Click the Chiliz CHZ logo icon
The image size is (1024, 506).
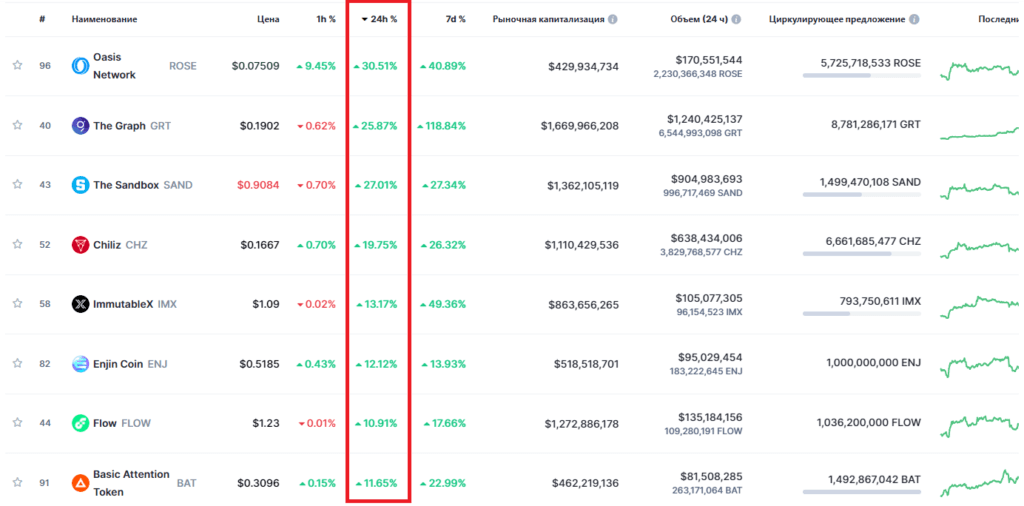pyautogui.click(x=80, y=245)
